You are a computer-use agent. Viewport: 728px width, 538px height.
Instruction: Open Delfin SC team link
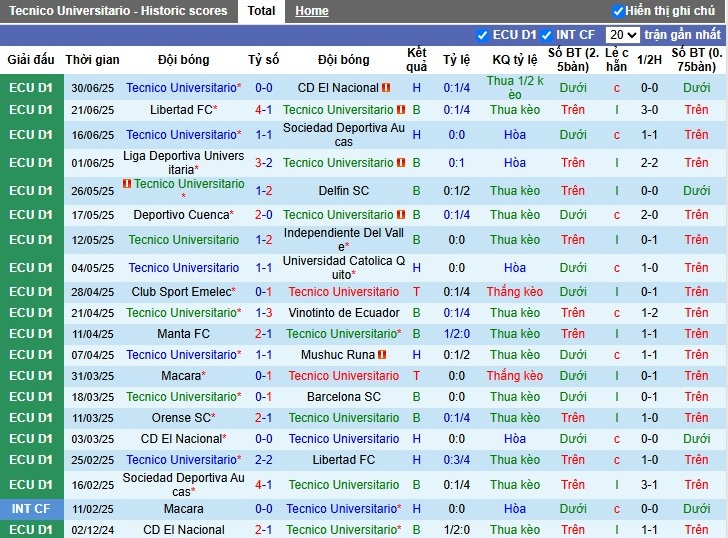click(344, 190)
